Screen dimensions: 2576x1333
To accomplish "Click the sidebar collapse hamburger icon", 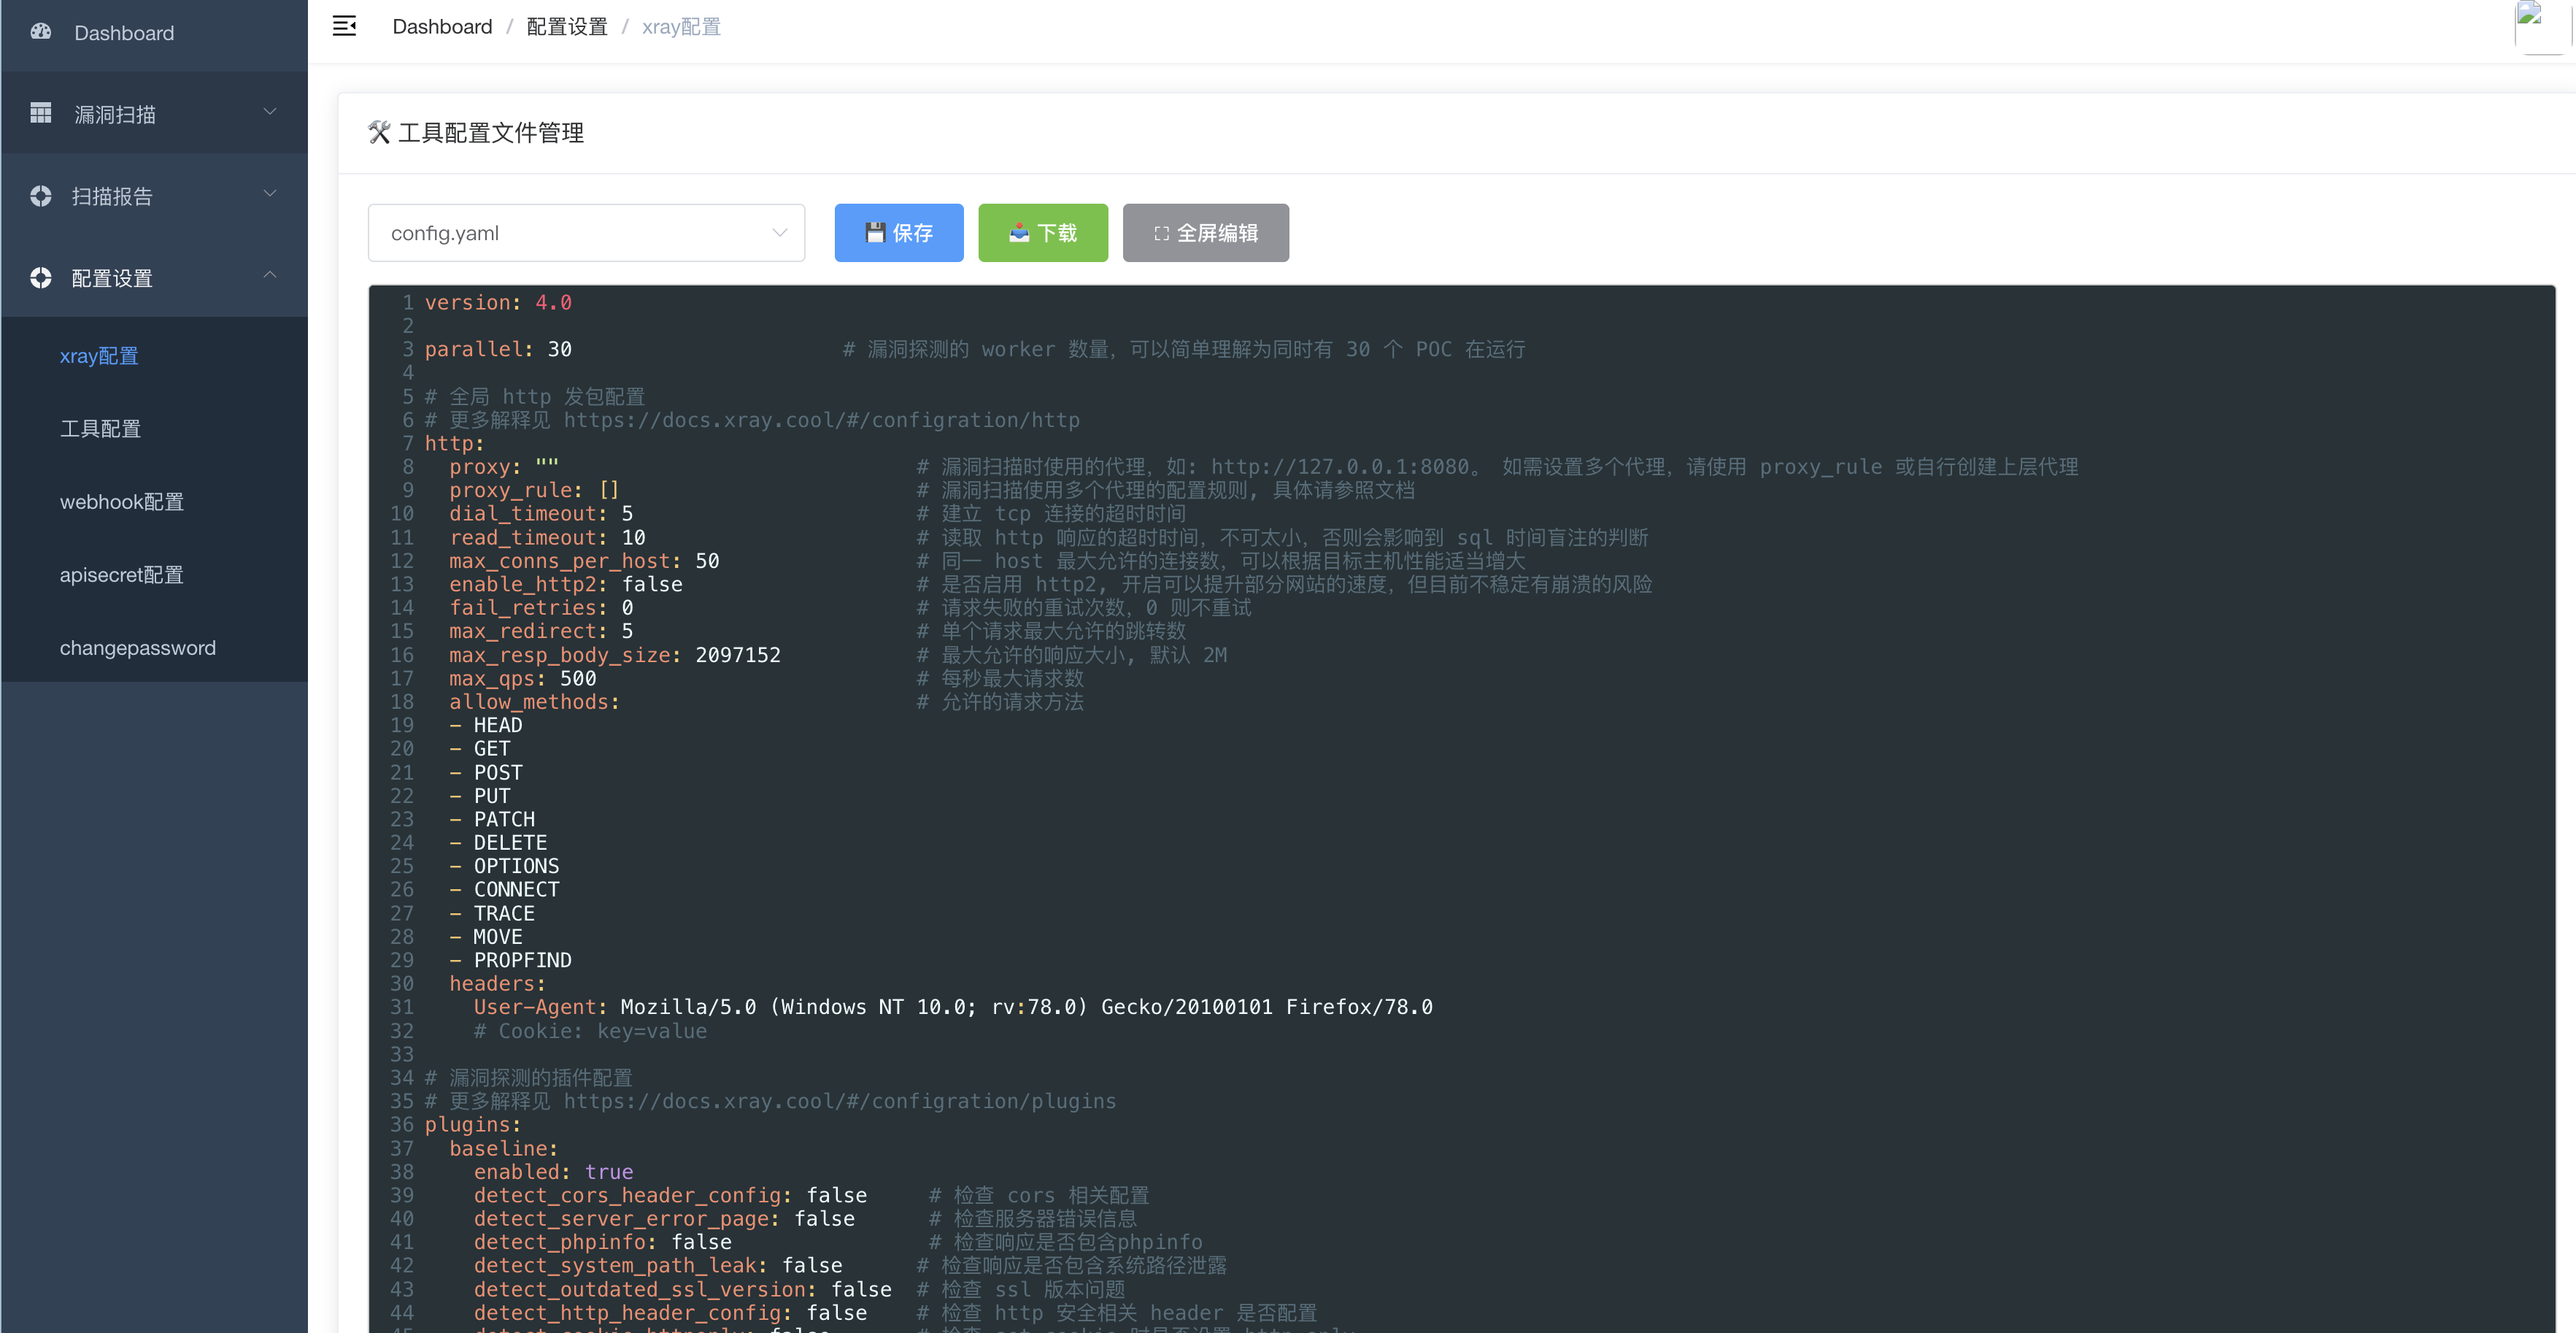I will click(344, 26).
